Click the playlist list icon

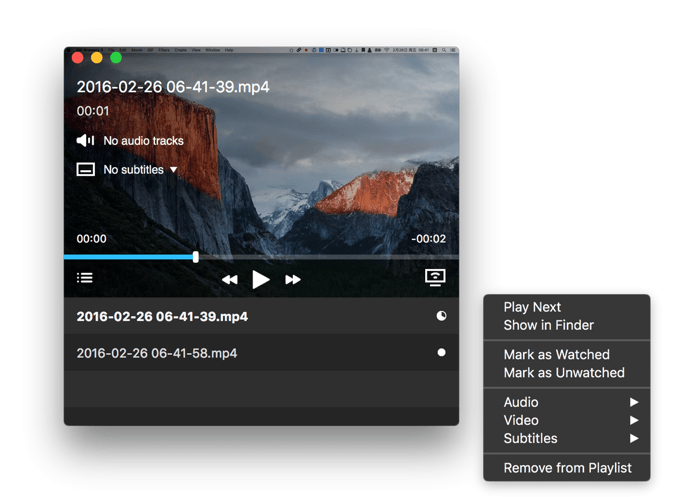tap(84, 278)
